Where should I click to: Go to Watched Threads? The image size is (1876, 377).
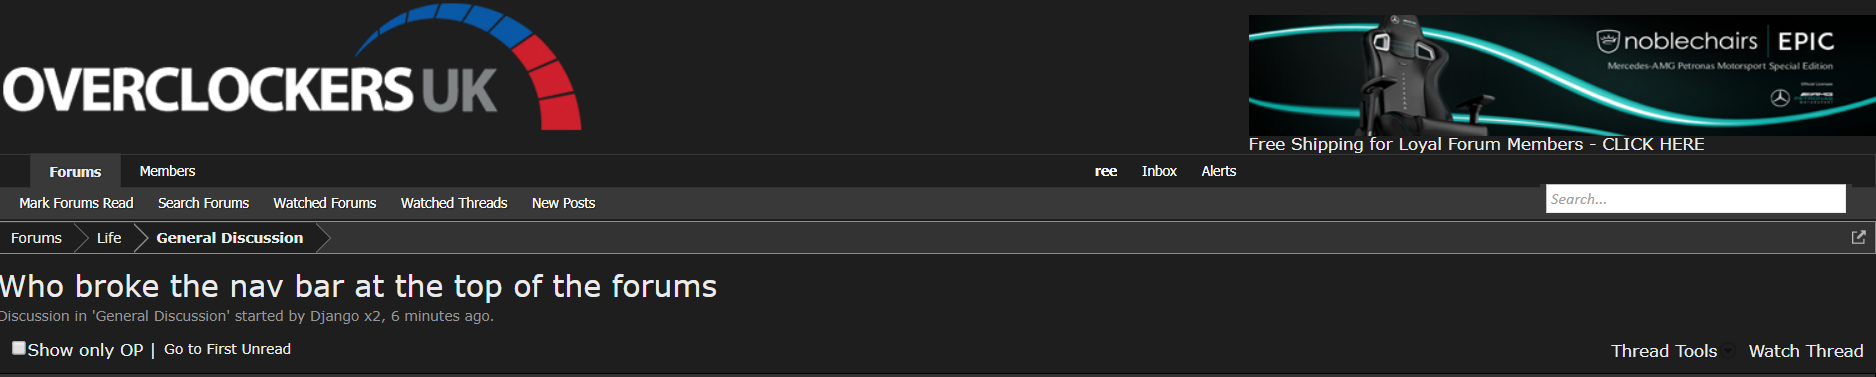click(x=454, y=203)
